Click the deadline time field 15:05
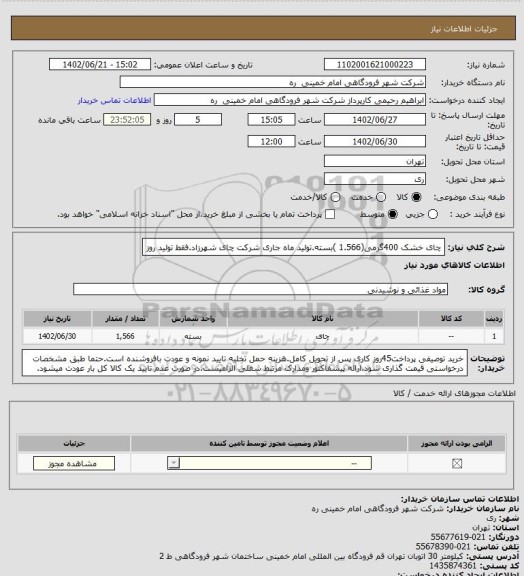The width and height of the screenshot is (524, 576). click(272, 120)
